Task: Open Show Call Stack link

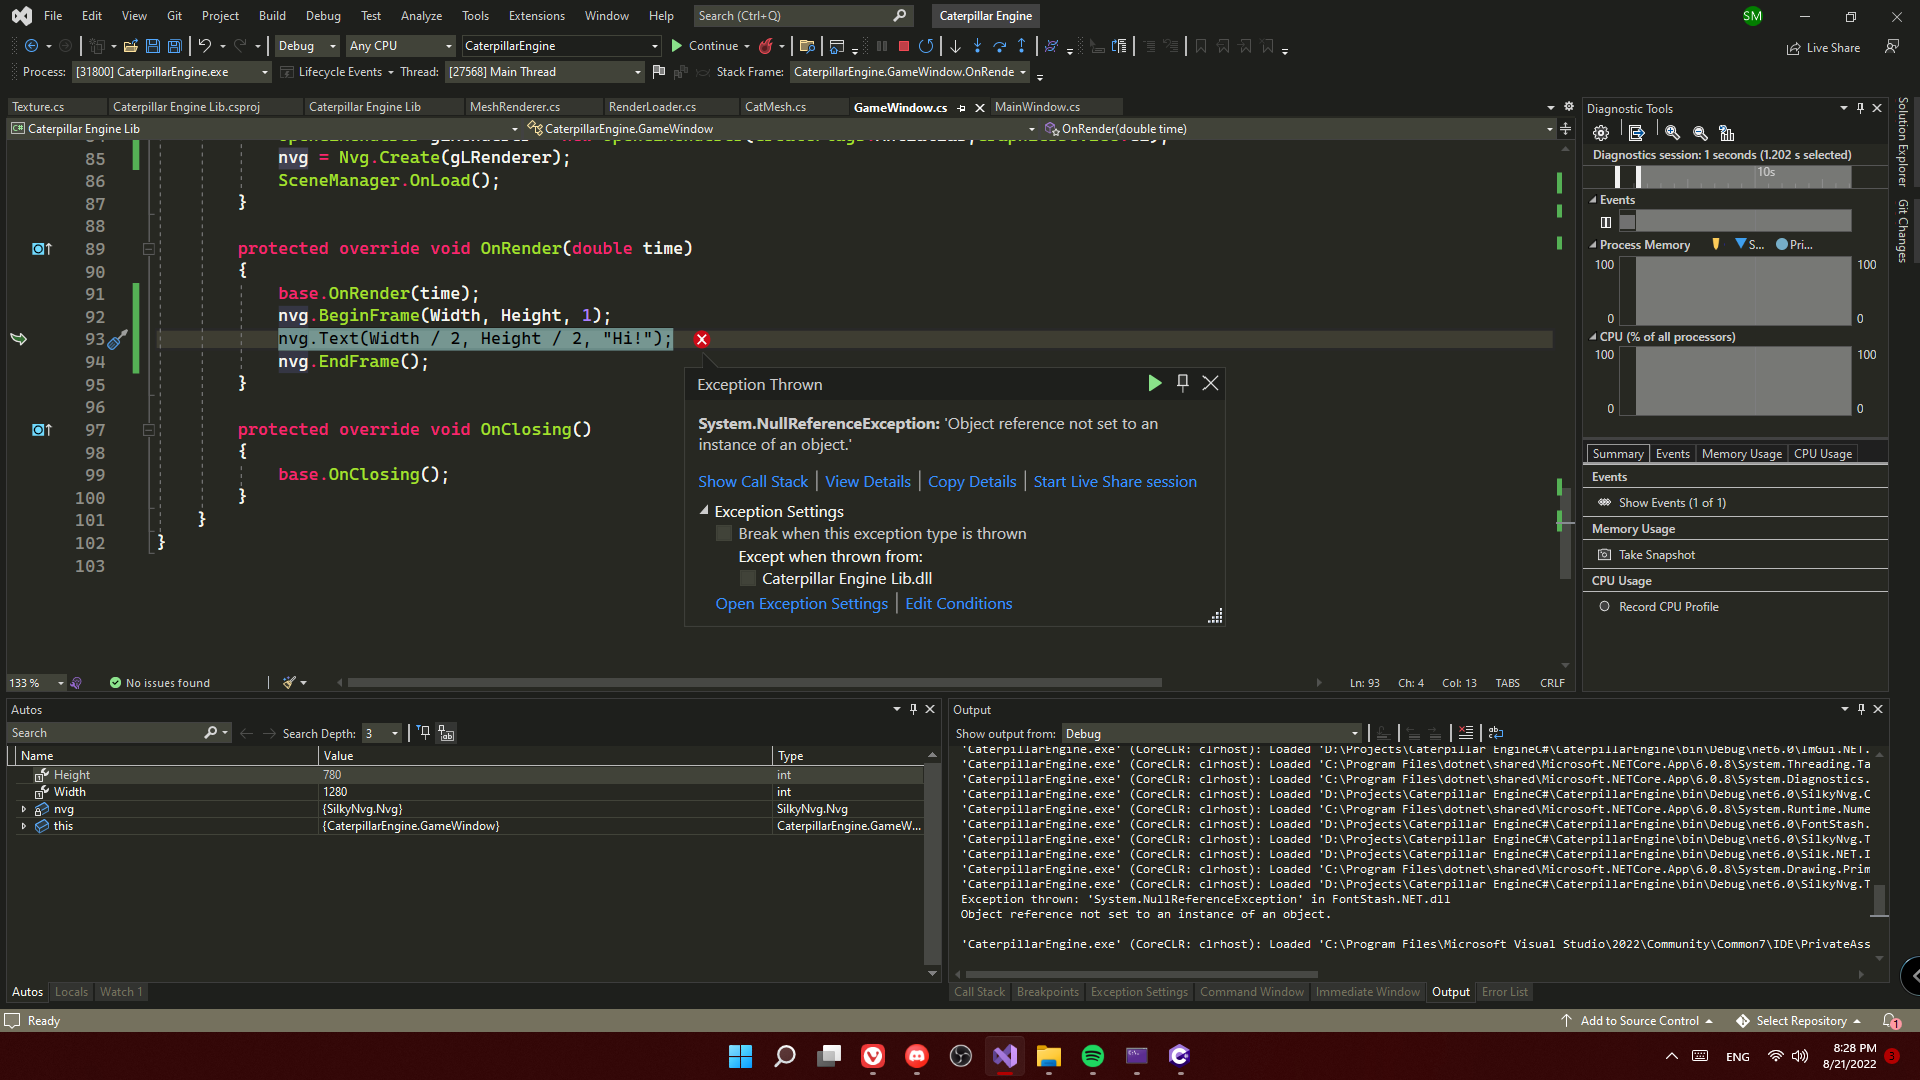Action: tap(752, 481)
